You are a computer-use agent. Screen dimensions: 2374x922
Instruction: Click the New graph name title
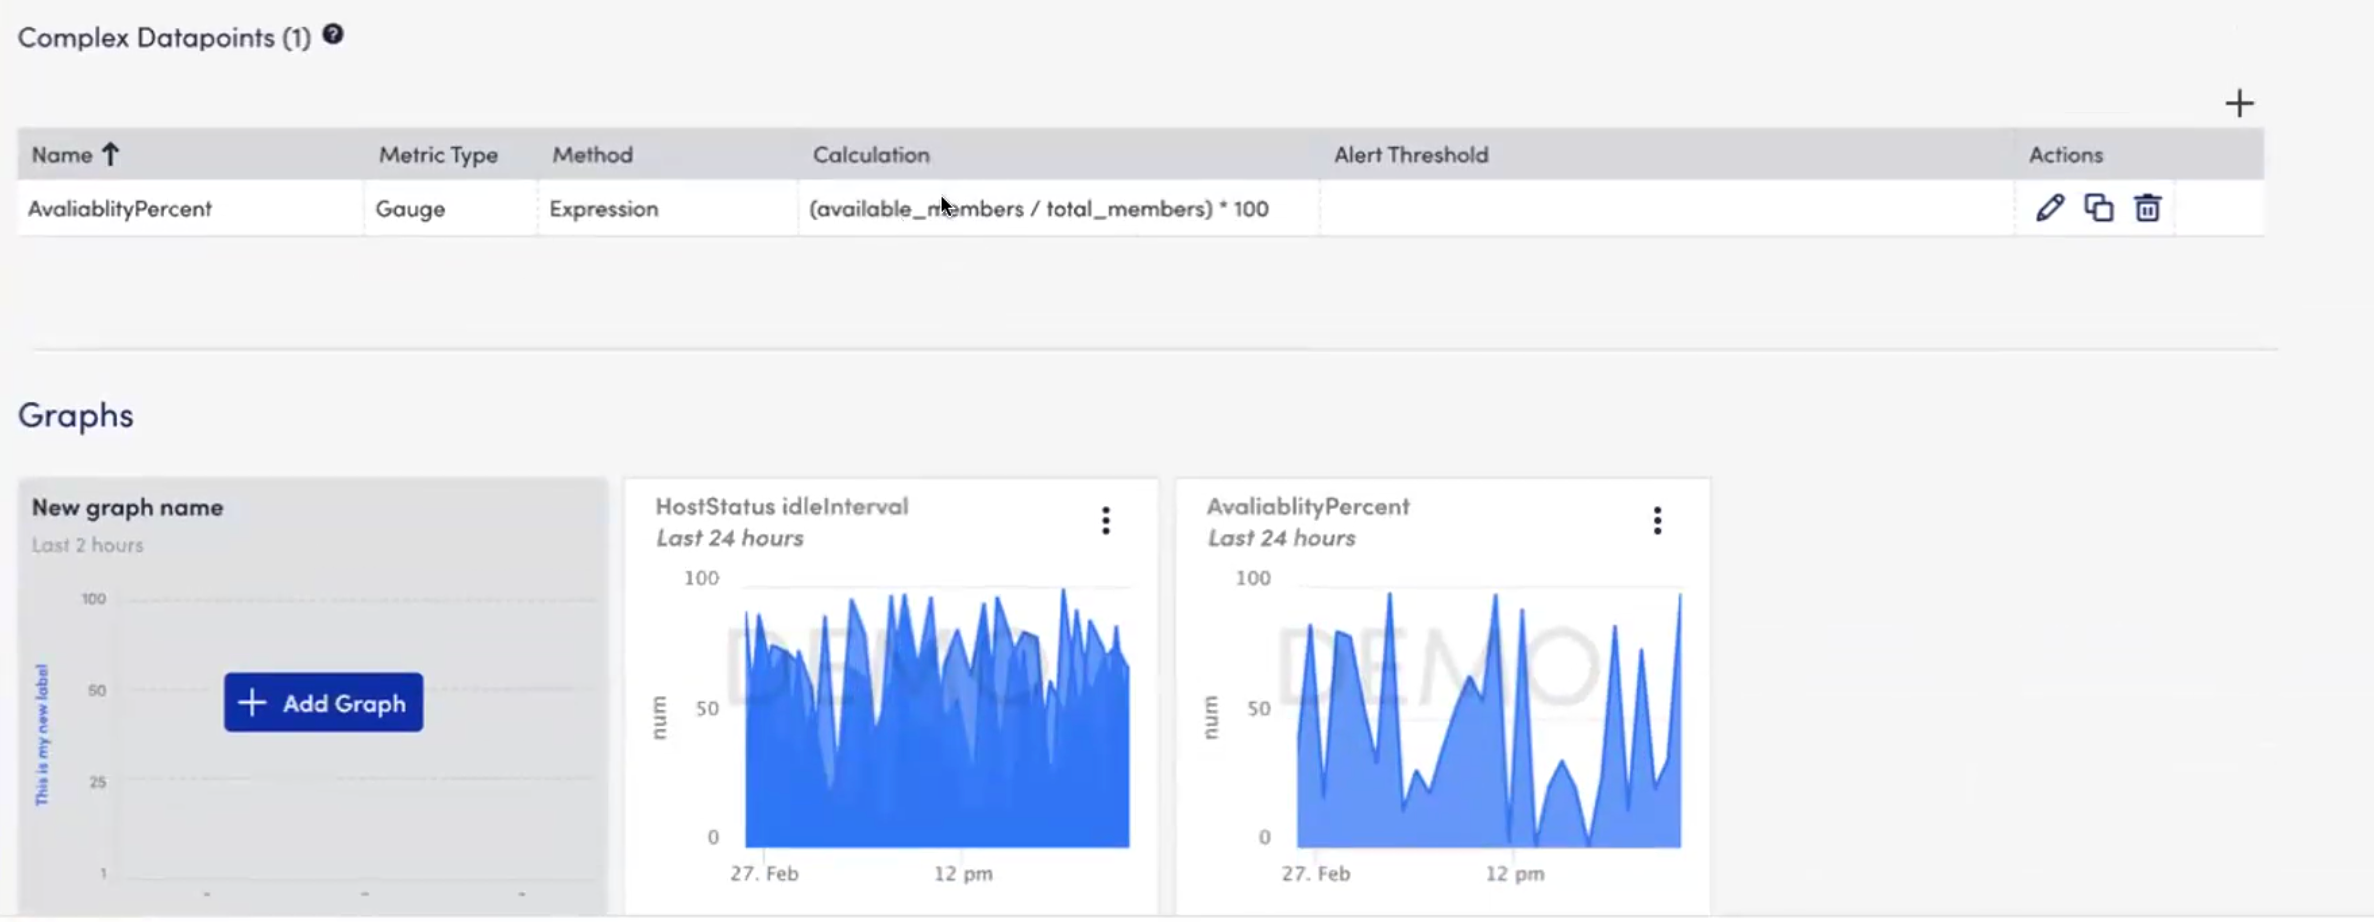point(127,507)
